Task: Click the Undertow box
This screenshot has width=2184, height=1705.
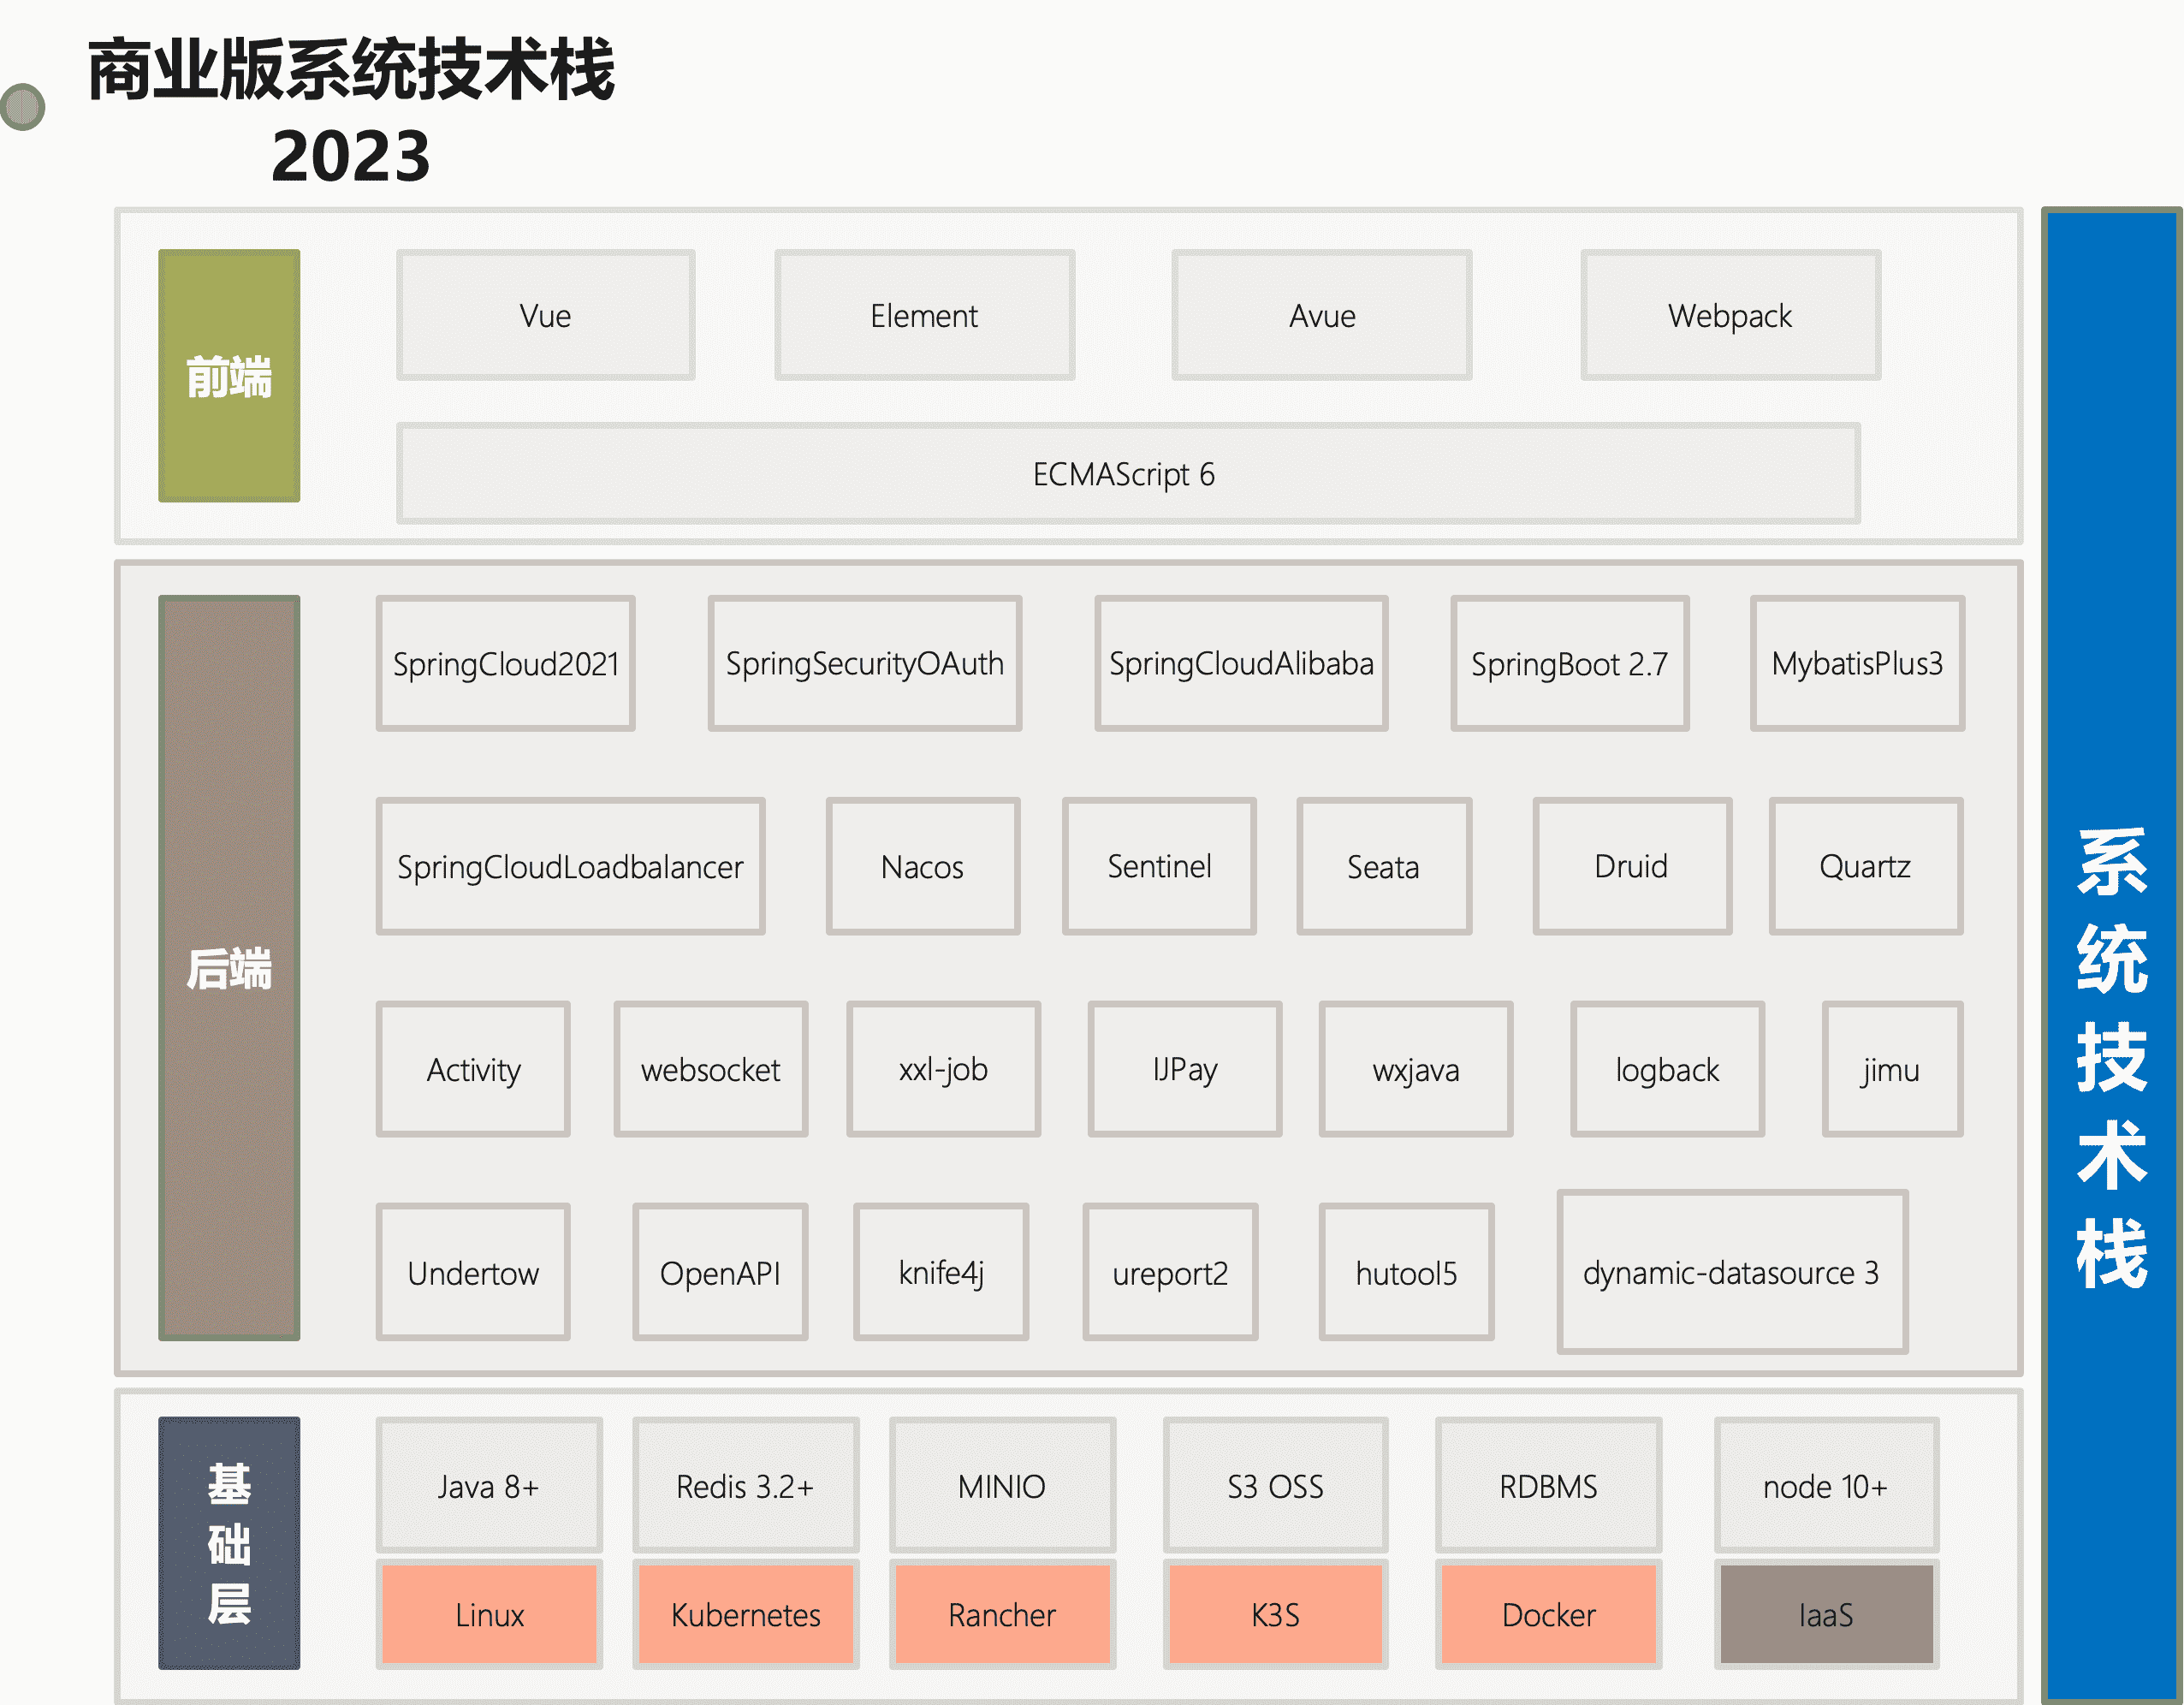Action: (x=473, y=1272)
